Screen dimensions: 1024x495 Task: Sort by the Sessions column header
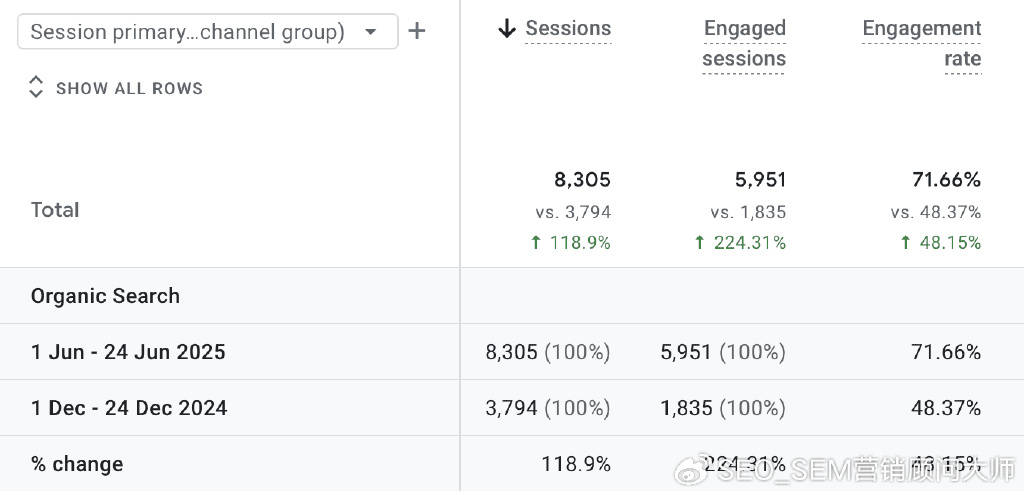tap(568, 29)
